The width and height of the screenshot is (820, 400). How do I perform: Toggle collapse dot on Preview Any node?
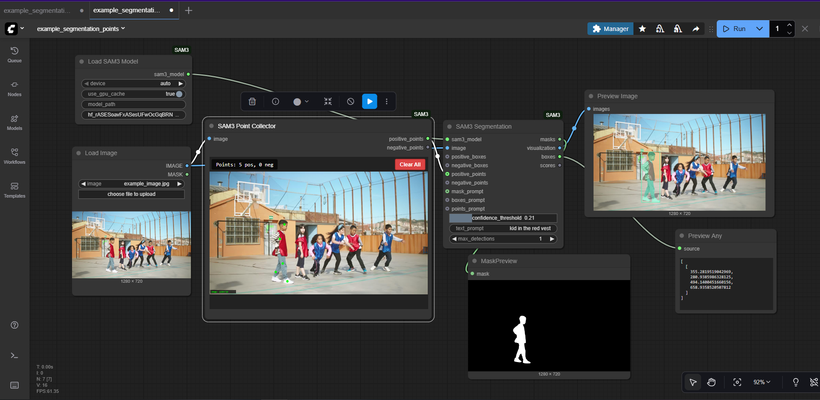[x=681, y=236]
